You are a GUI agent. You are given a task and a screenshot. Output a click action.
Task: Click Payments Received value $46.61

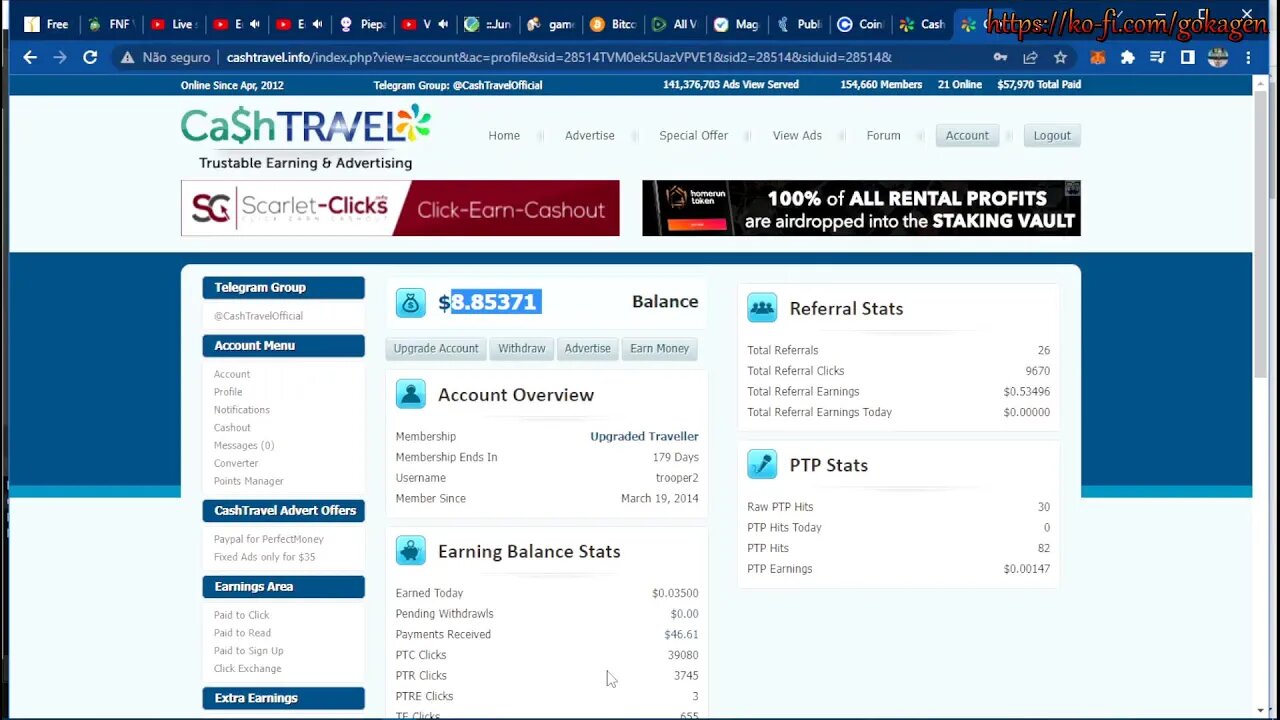click(x=681, y=634)
